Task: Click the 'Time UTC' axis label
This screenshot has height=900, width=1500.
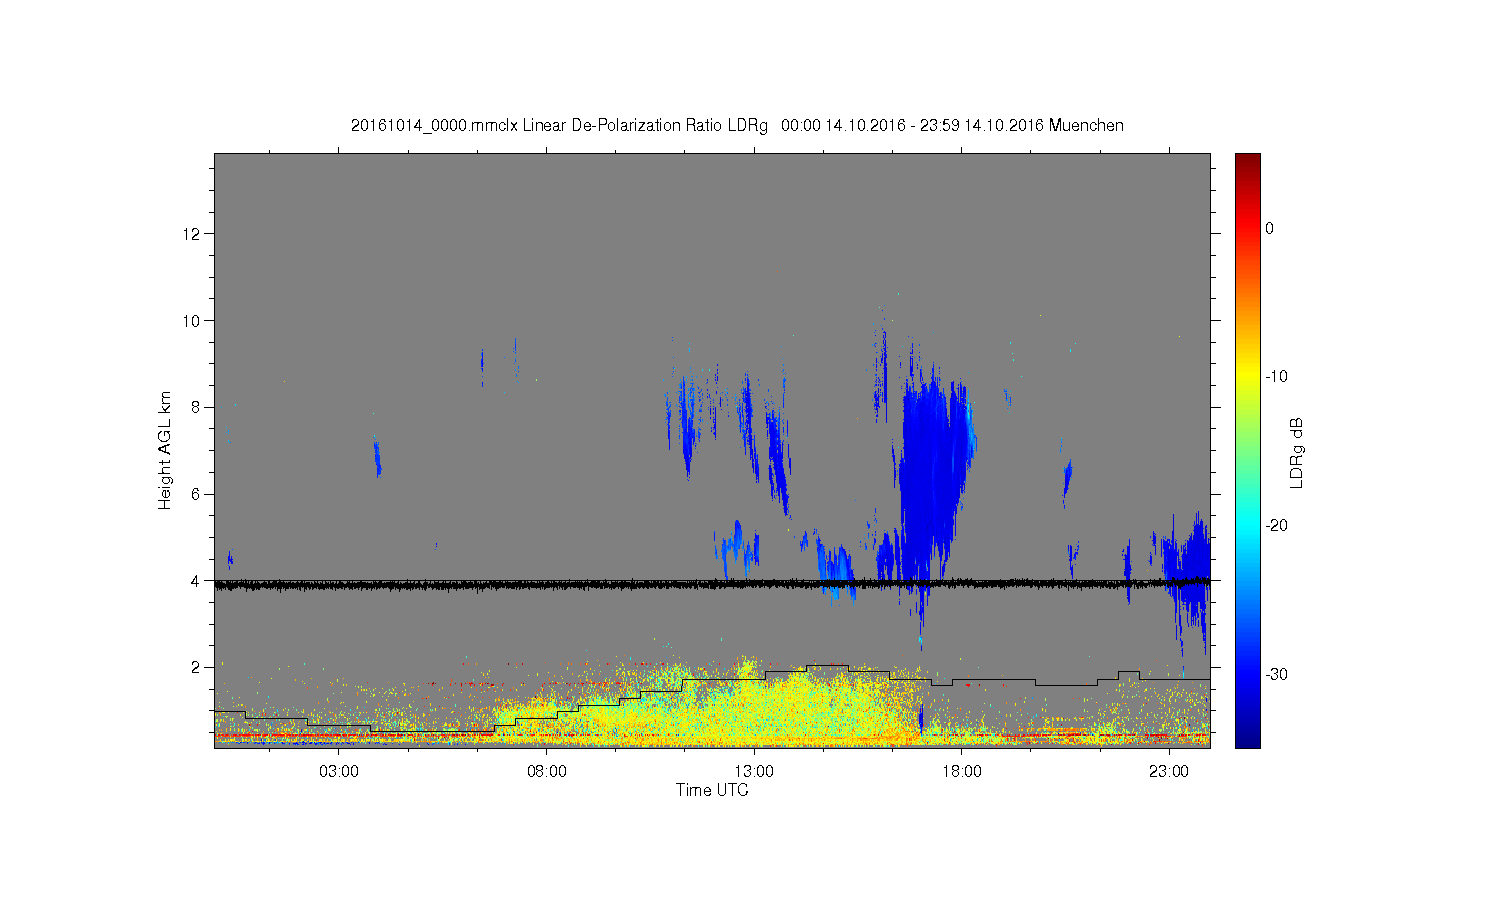Action: click(x=712, y=790)
